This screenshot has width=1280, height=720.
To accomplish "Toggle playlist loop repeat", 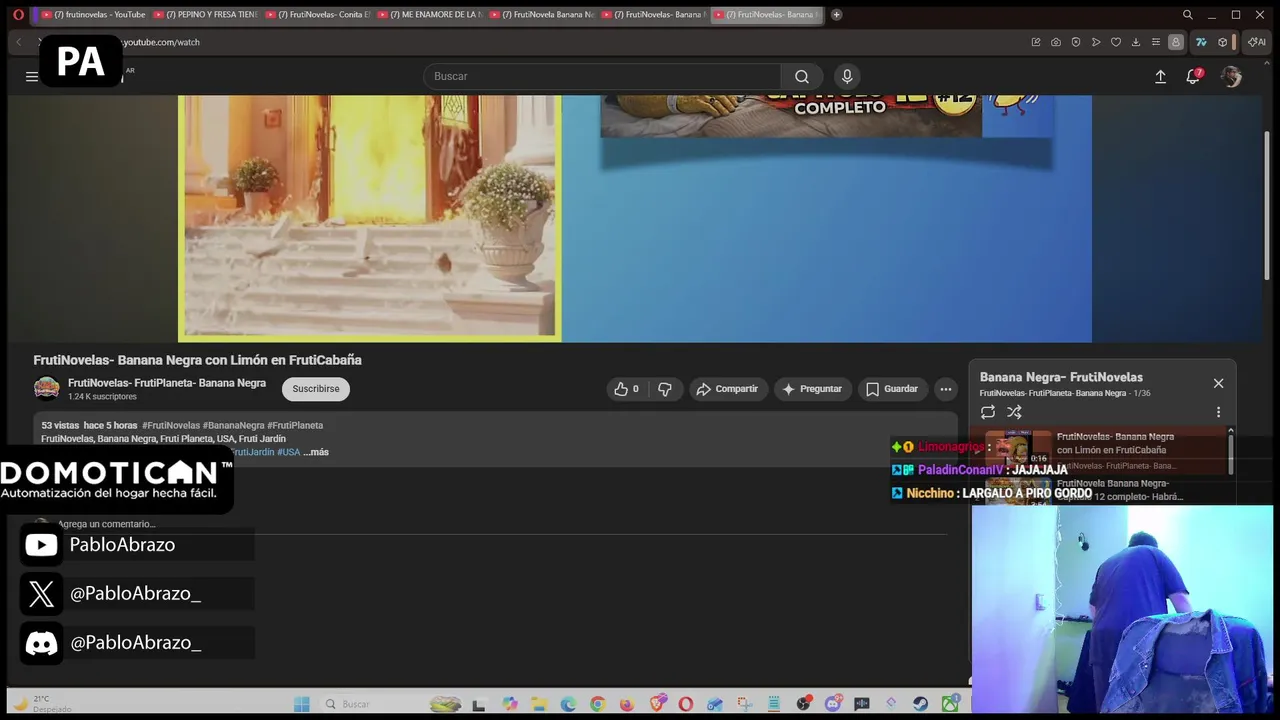I will pos(988,412).
